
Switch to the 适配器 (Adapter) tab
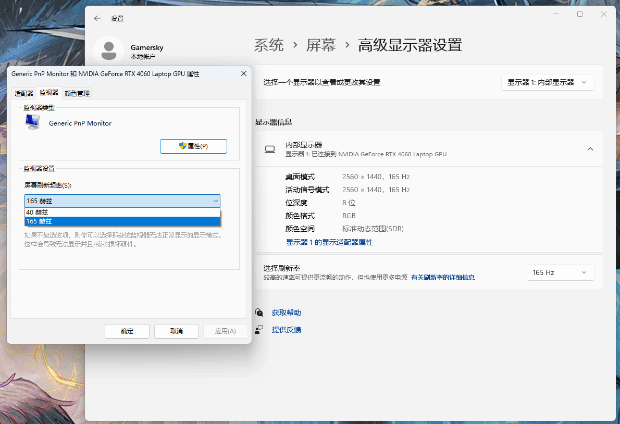[24, 93]
